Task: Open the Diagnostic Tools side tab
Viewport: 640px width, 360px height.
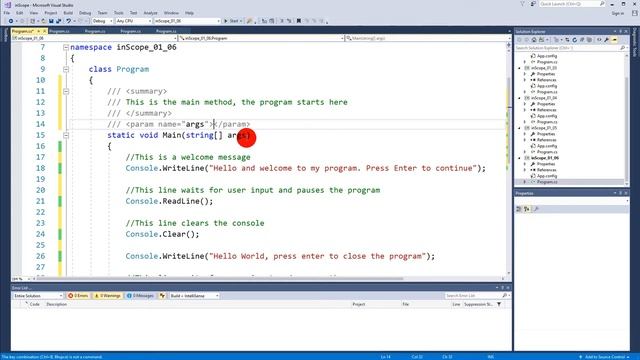Action: coord(635,43)
